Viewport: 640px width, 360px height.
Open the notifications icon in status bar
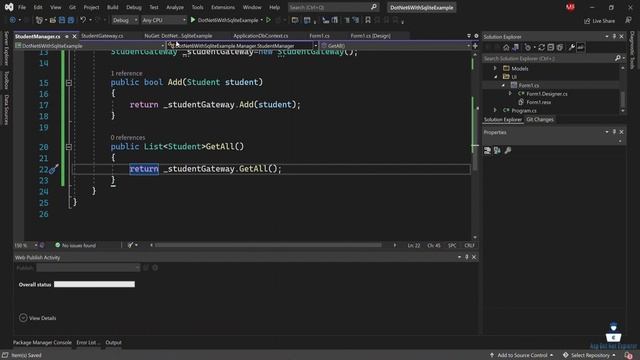(629, 355)
